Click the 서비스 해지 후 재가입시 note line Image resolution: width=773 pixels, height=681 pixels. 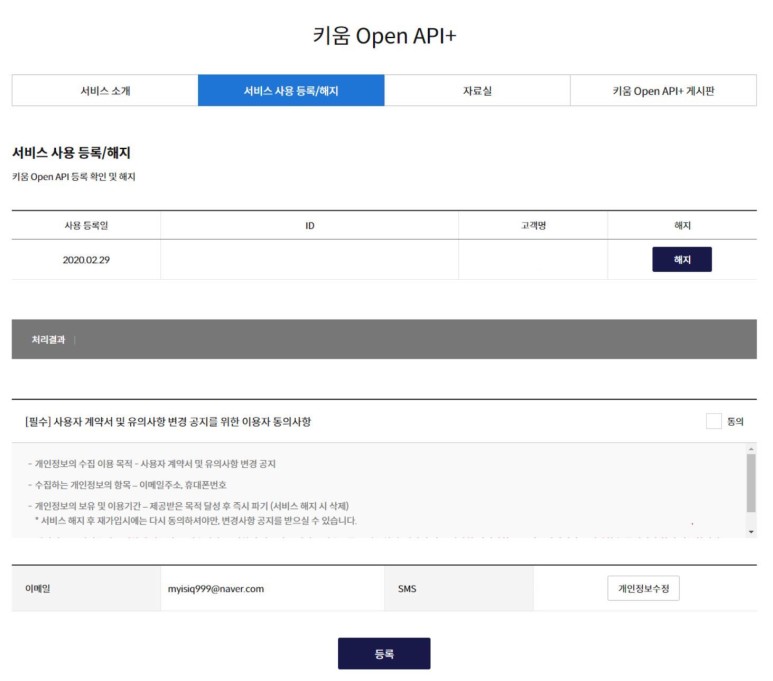pyautogui.click(x=195, y=521)
